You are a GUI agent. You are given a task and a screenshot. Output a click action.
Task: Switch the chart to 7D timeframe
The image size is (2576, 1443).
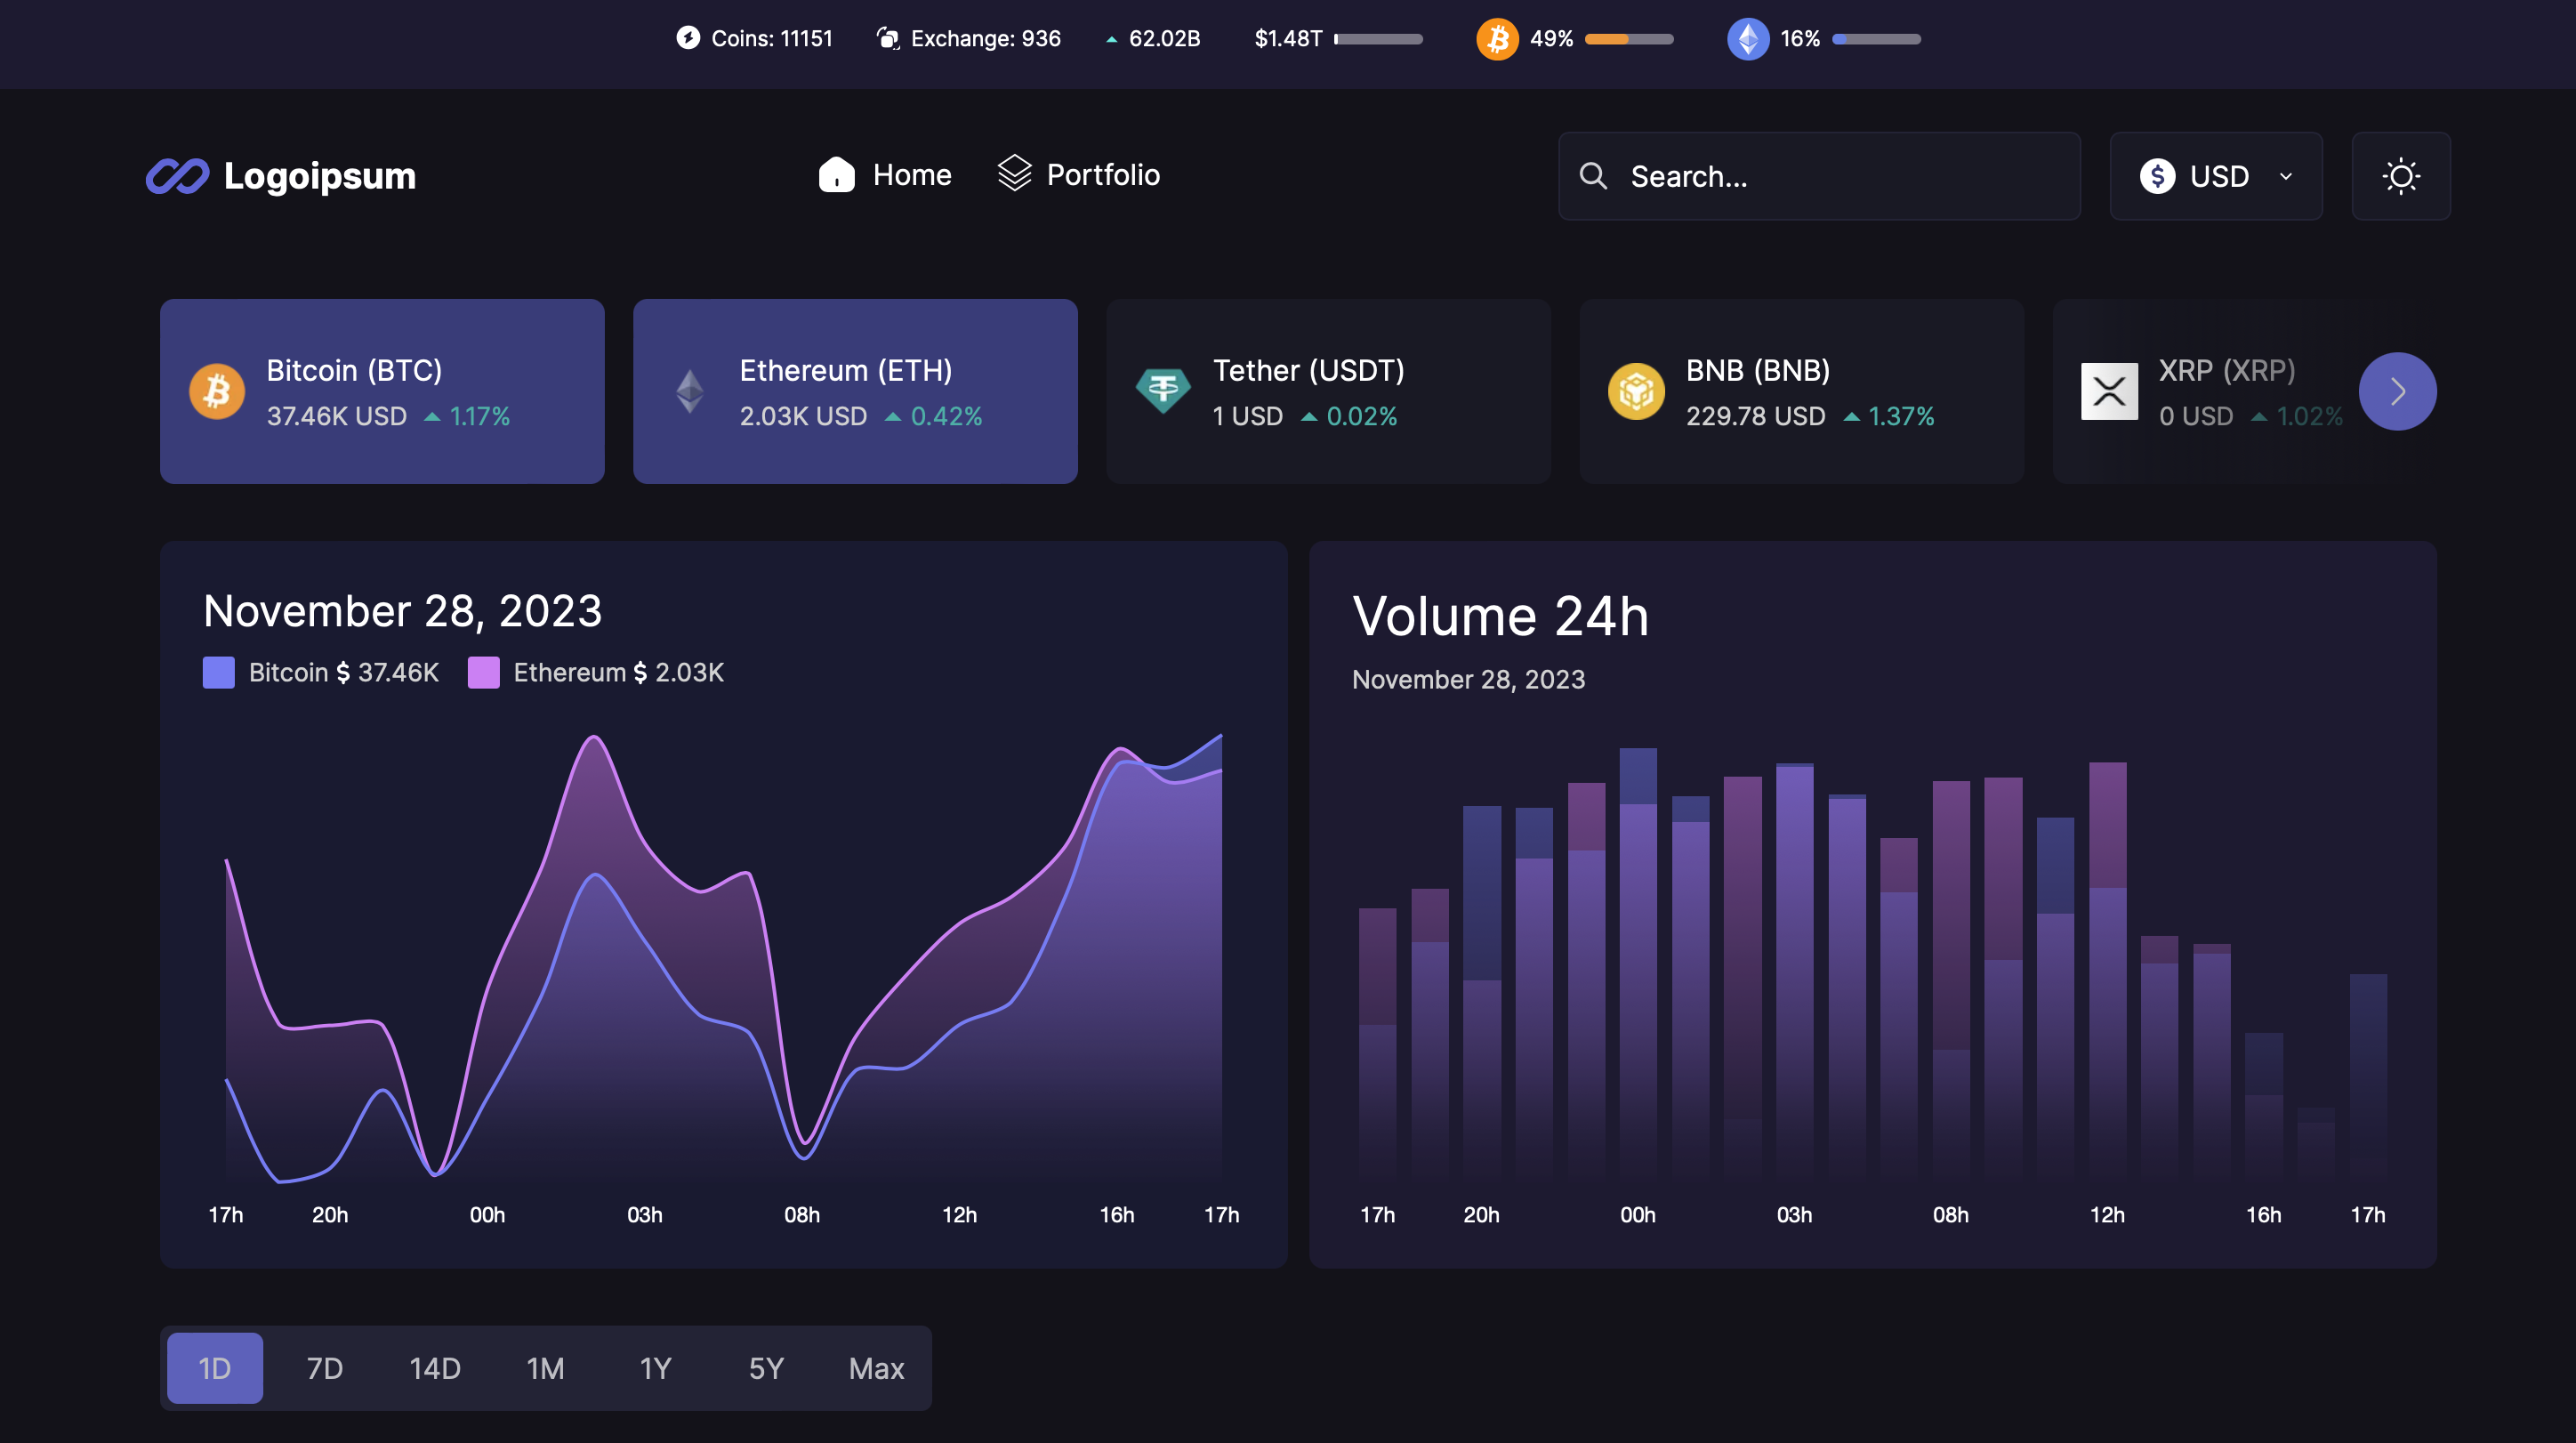(324, 1367)
